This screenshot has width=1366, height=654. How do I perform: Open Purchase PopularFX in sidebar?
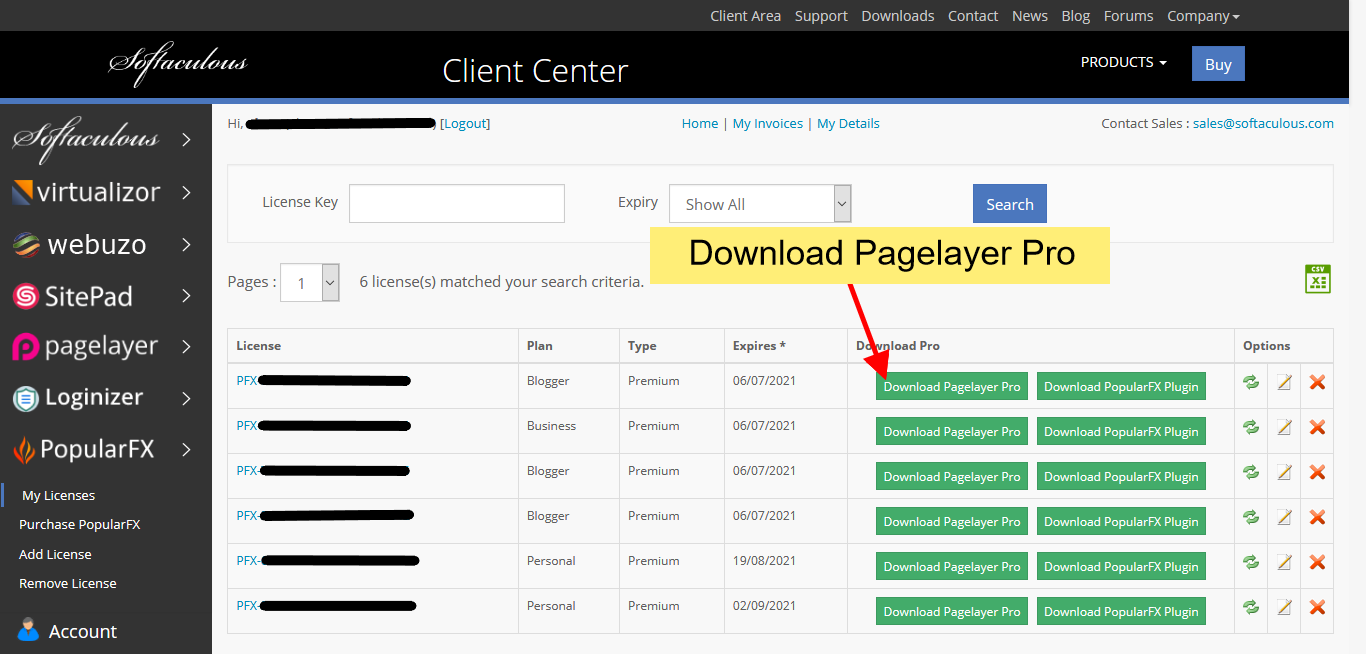(80, 524)
